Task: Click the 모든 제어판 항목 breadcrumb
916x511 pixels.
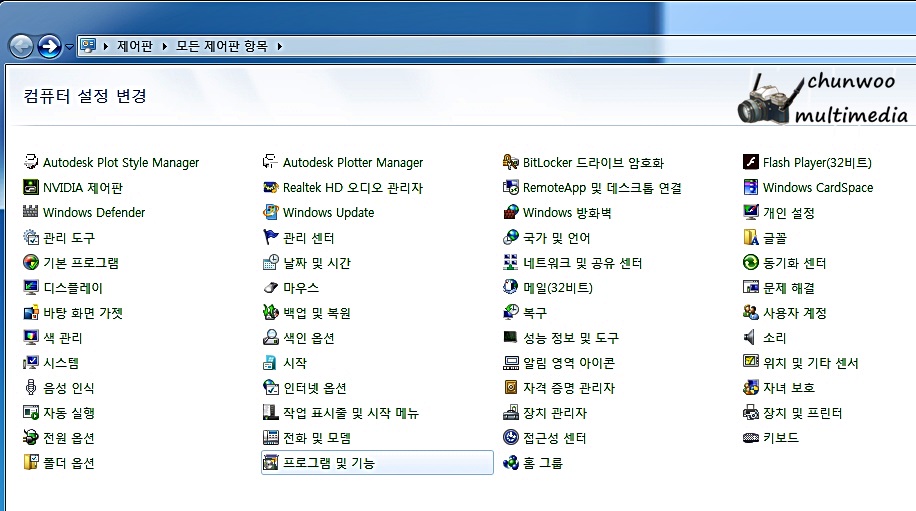Action: (x=222, y=46)
